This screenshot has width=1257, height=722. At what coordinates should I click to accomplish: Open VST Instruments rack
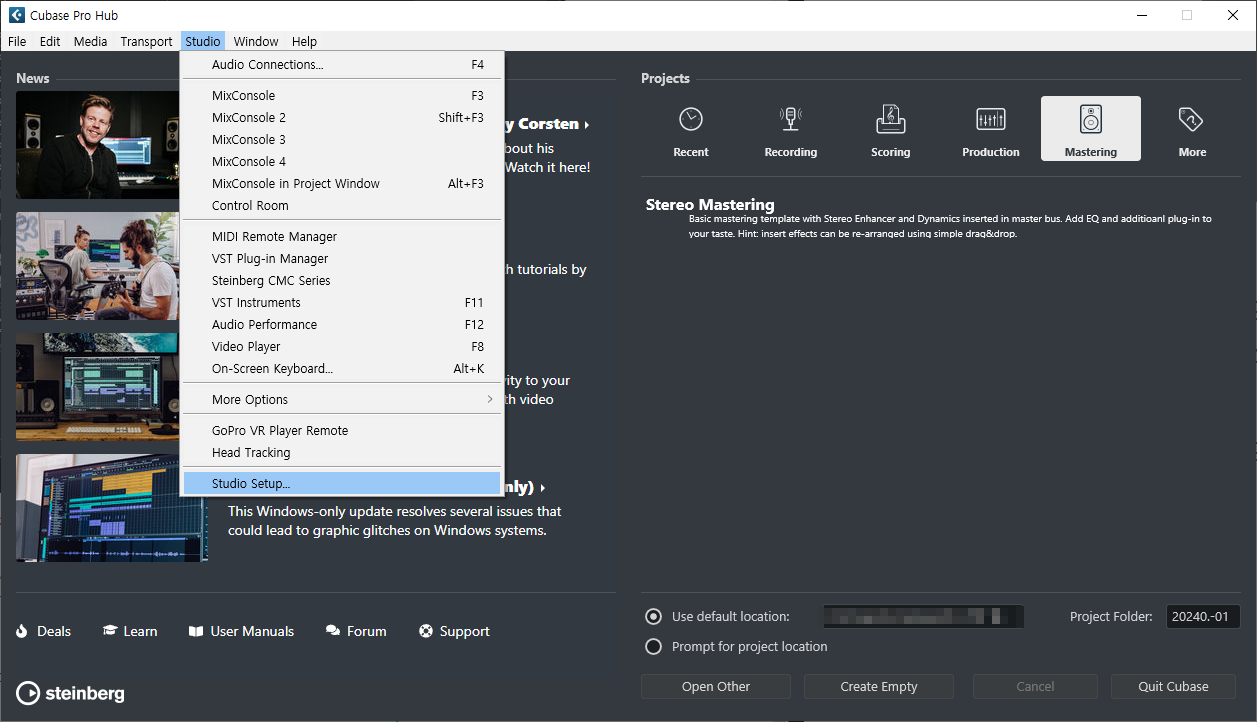(x=342, y=302)
